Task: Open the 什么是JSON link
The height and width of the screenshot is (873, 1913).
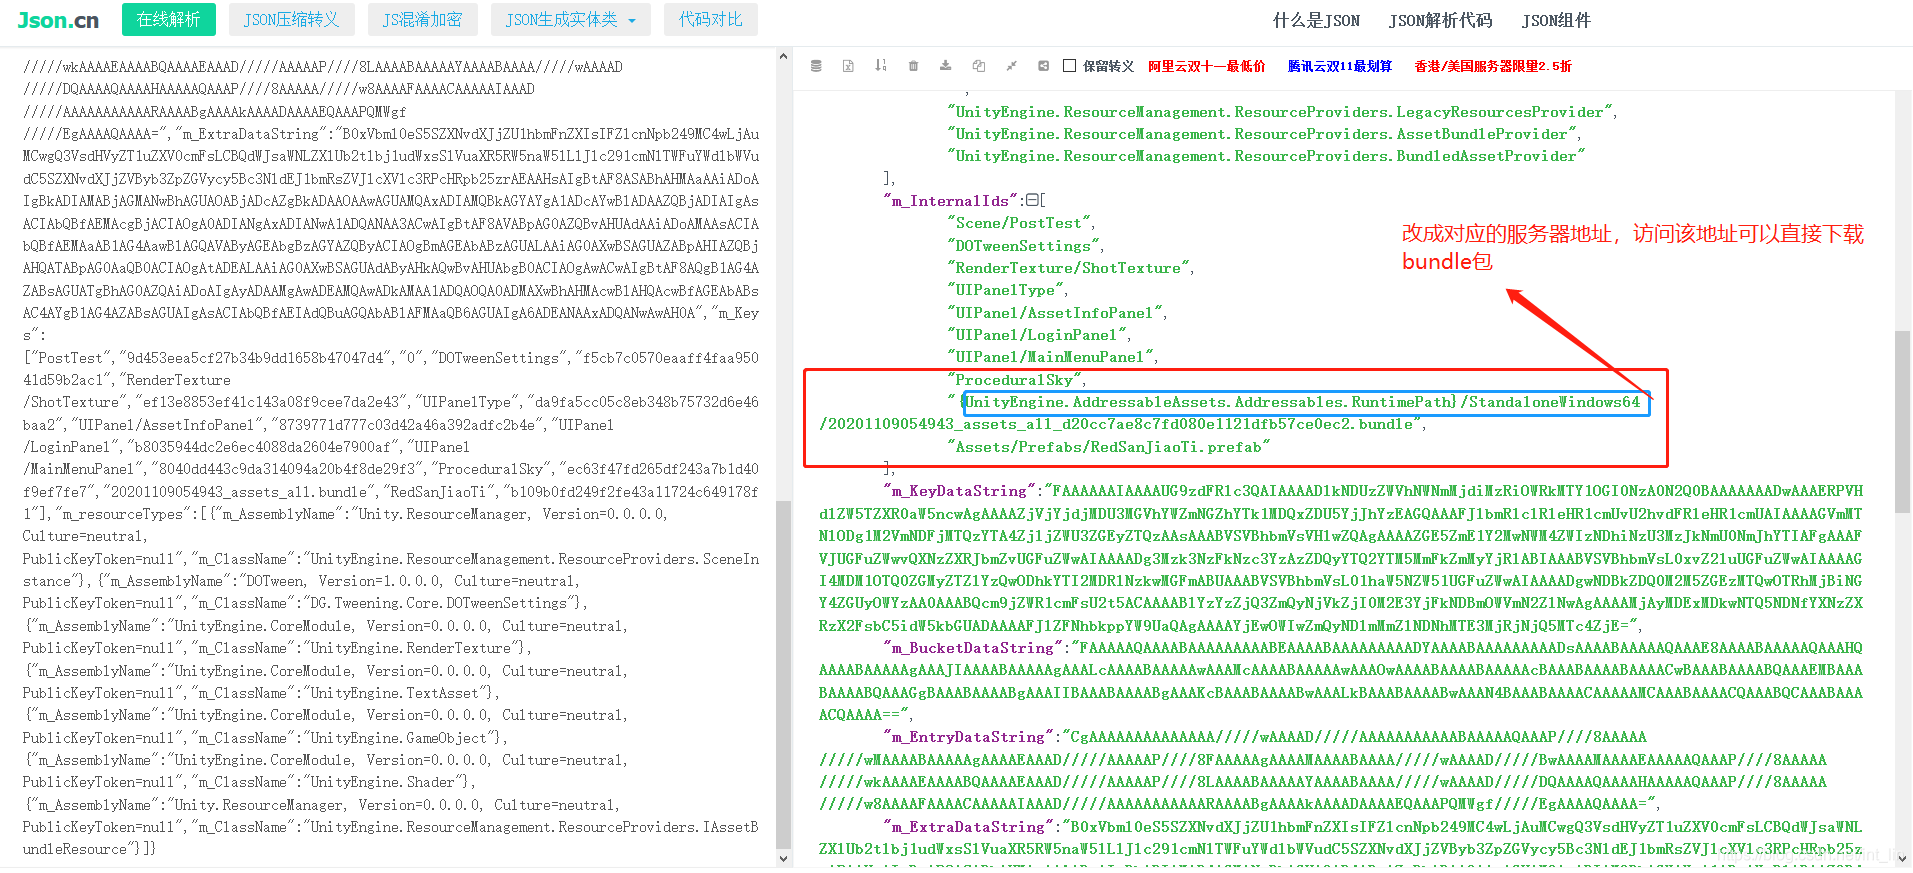Action: click(1316, 20)
